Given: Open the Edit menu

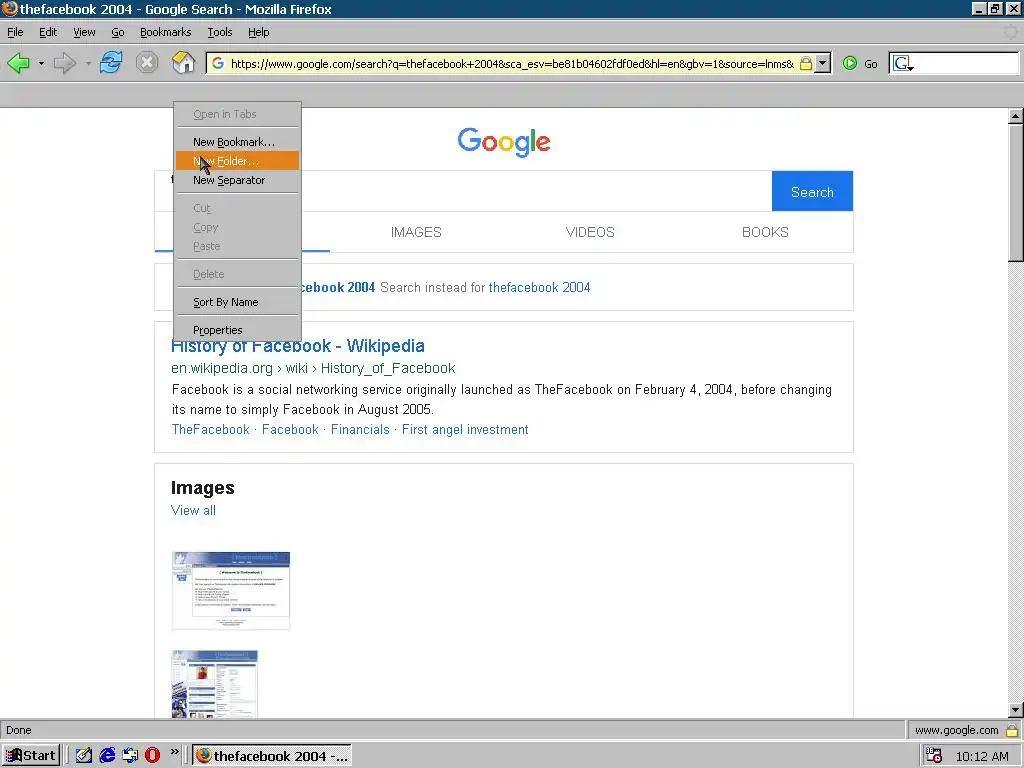Looking at the screenshot, I should click(x=48, y=32).
